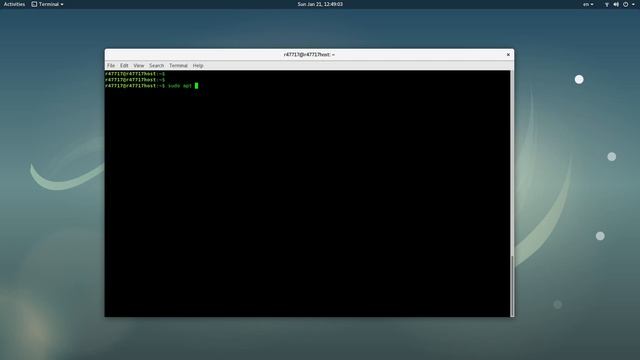This screenshot has height=360, width=640.
Task: Open the 'en' keyboard layout selector
Action: coord(588,4)
